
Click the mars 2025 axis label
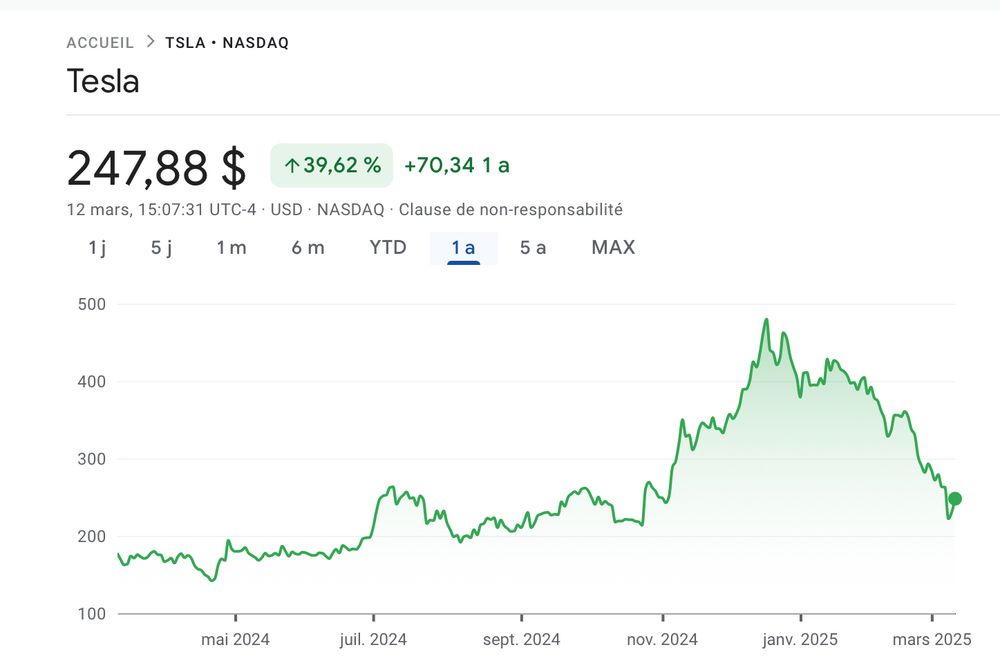932,639
